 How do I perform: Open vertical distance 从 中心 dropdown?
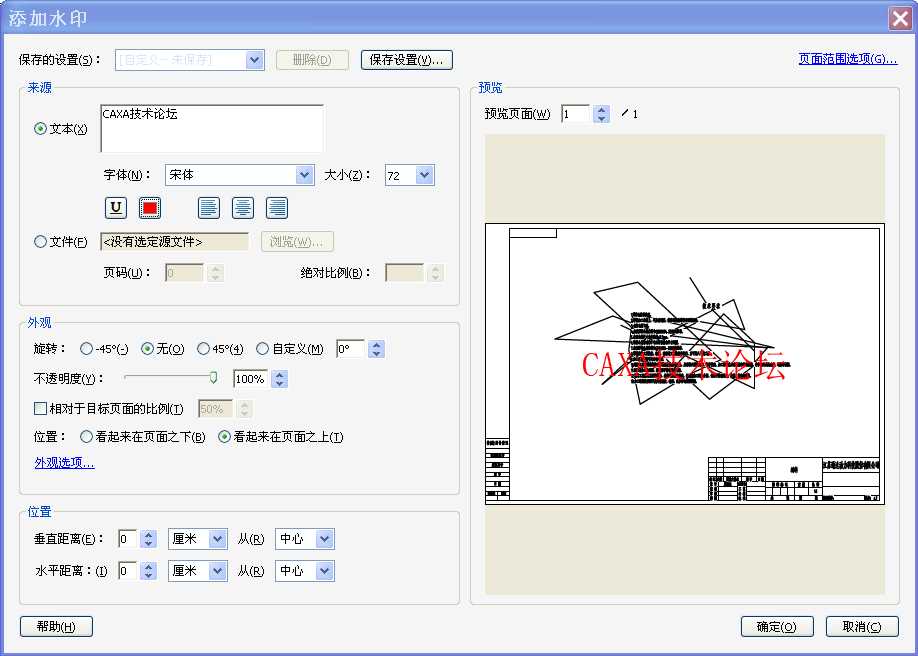[325, 539]
